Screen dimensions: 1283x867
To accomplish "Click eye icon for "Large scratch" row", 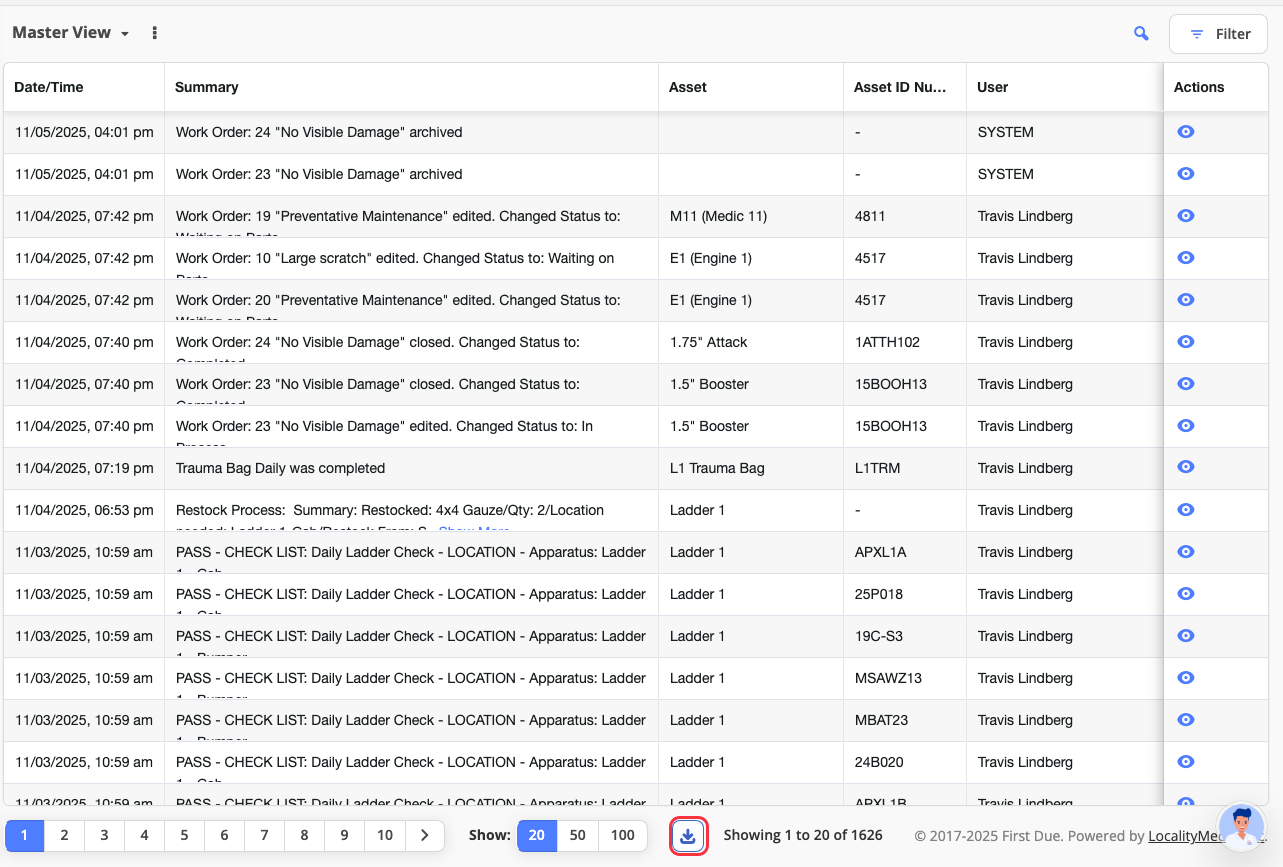I will coord(1186,258).
